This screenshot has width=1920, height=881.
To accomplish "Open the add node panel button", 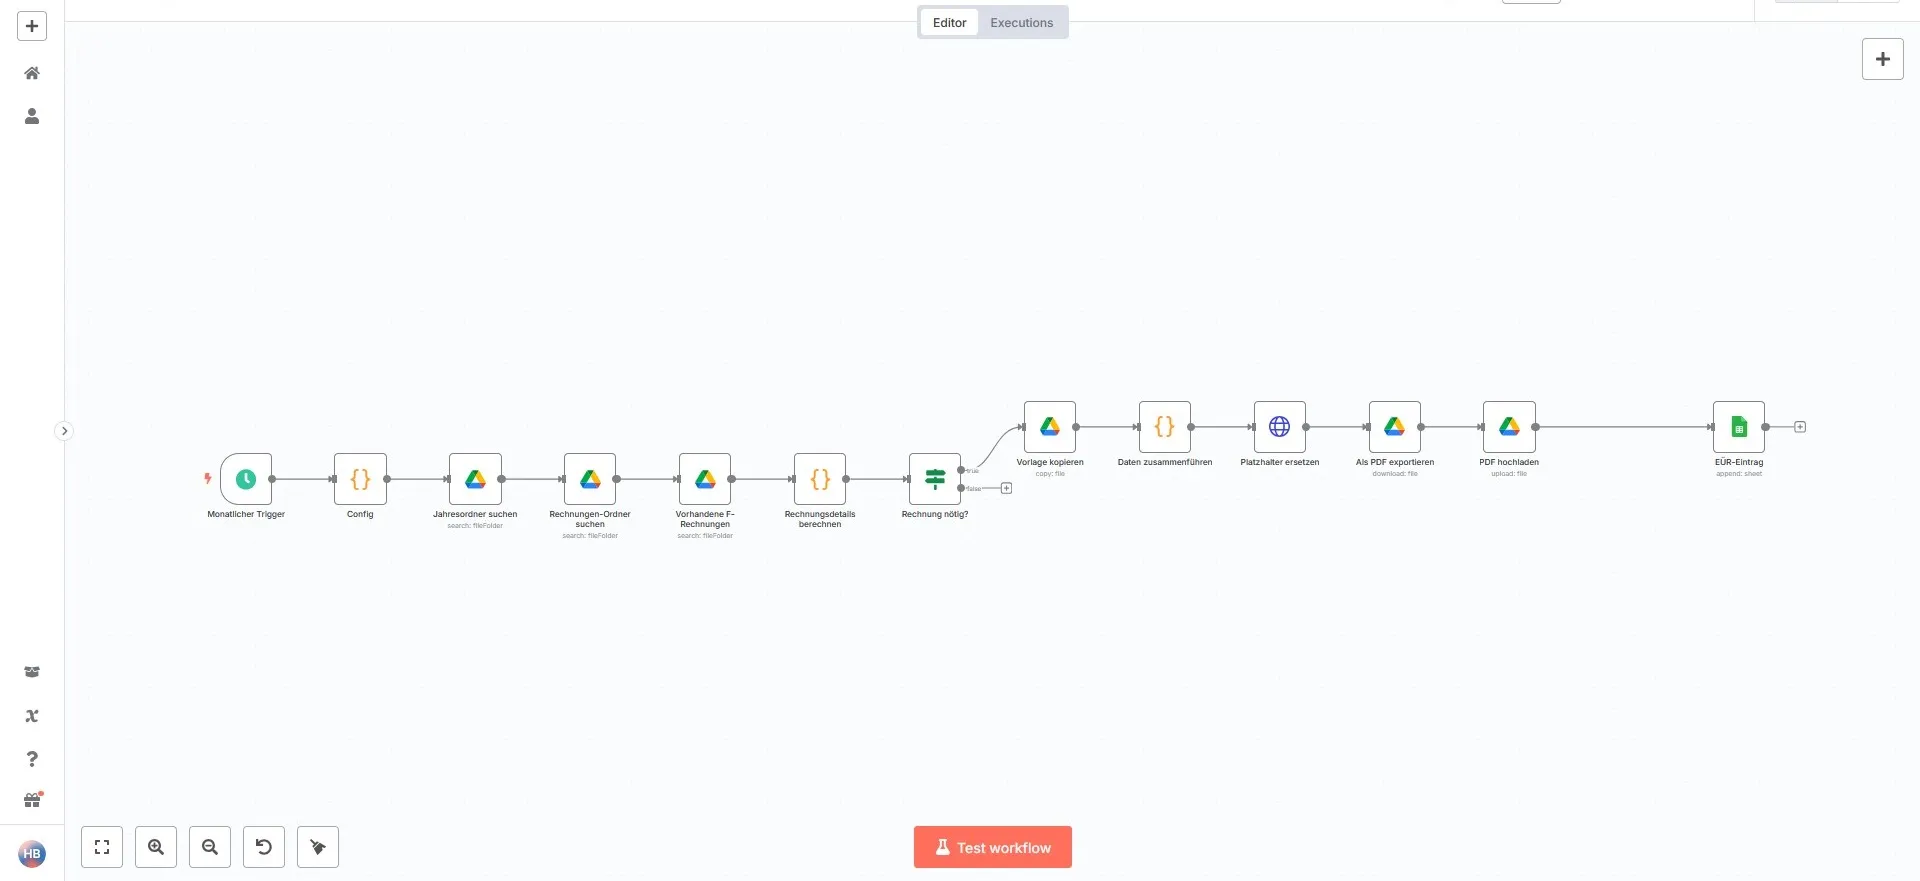I will pyautogui.click(x=1883, y=59).
